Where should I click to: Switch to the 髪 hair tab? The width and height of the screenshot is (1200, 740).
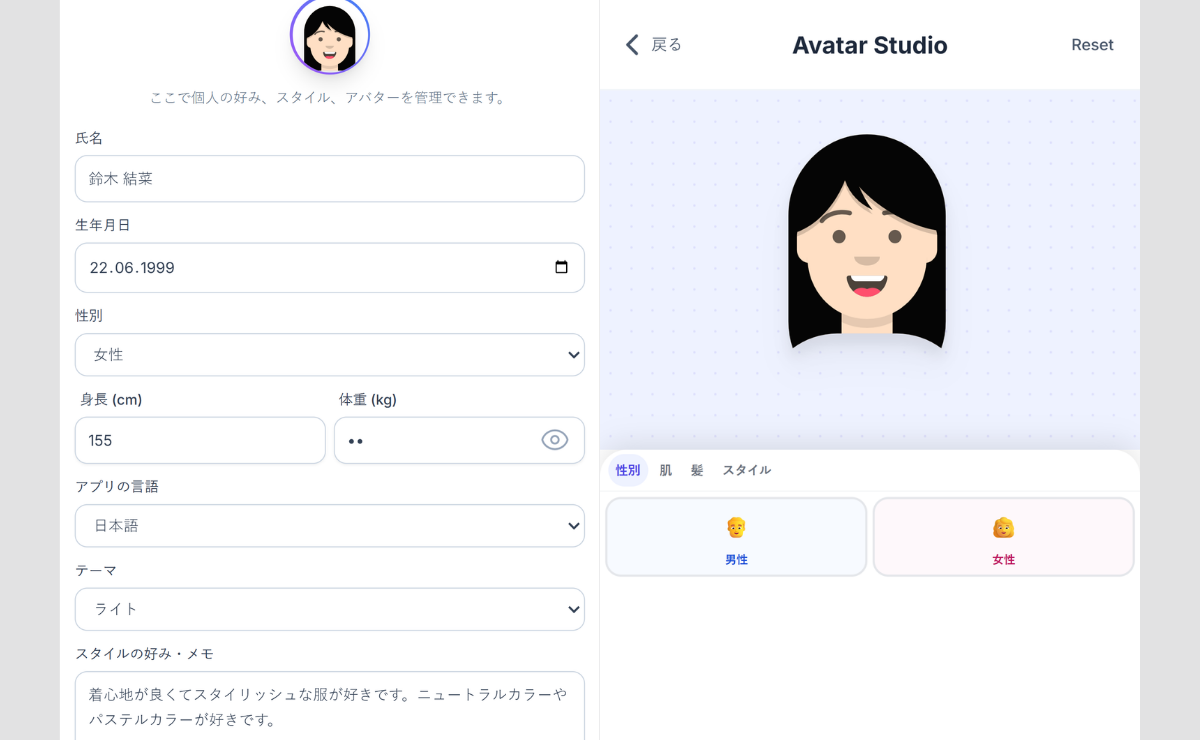695,470
